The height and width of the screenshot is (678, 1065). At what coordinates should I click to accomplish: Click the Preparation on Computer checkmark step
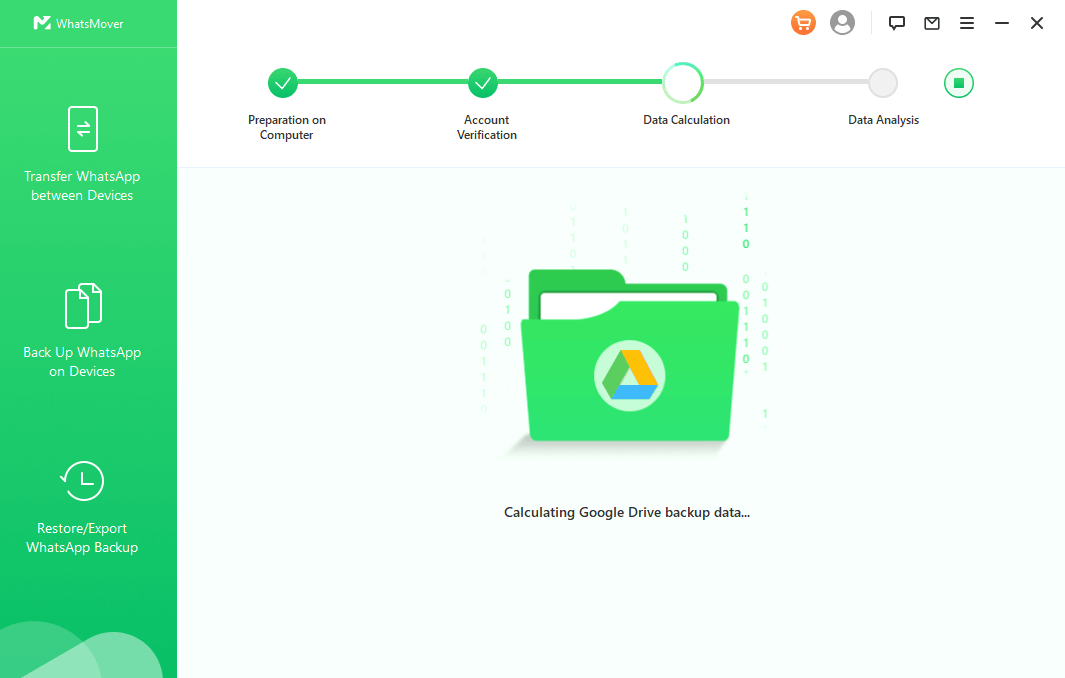click(283, 83)
